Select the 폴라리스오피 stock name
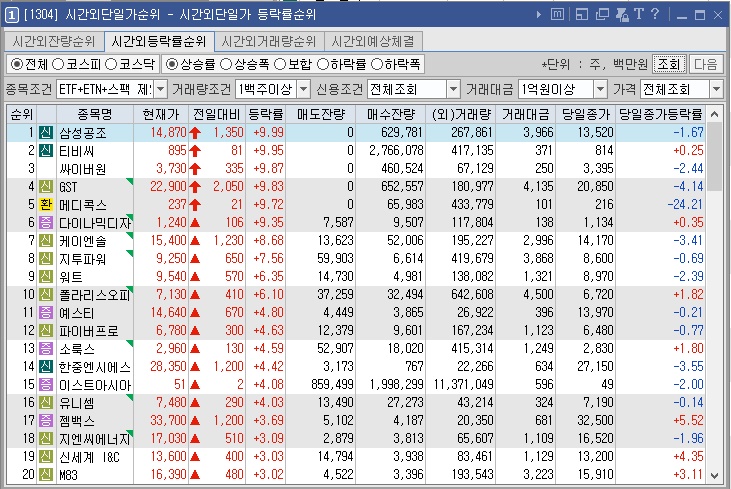This screenshot has height=489, width=731. click(x=95, y=295)
